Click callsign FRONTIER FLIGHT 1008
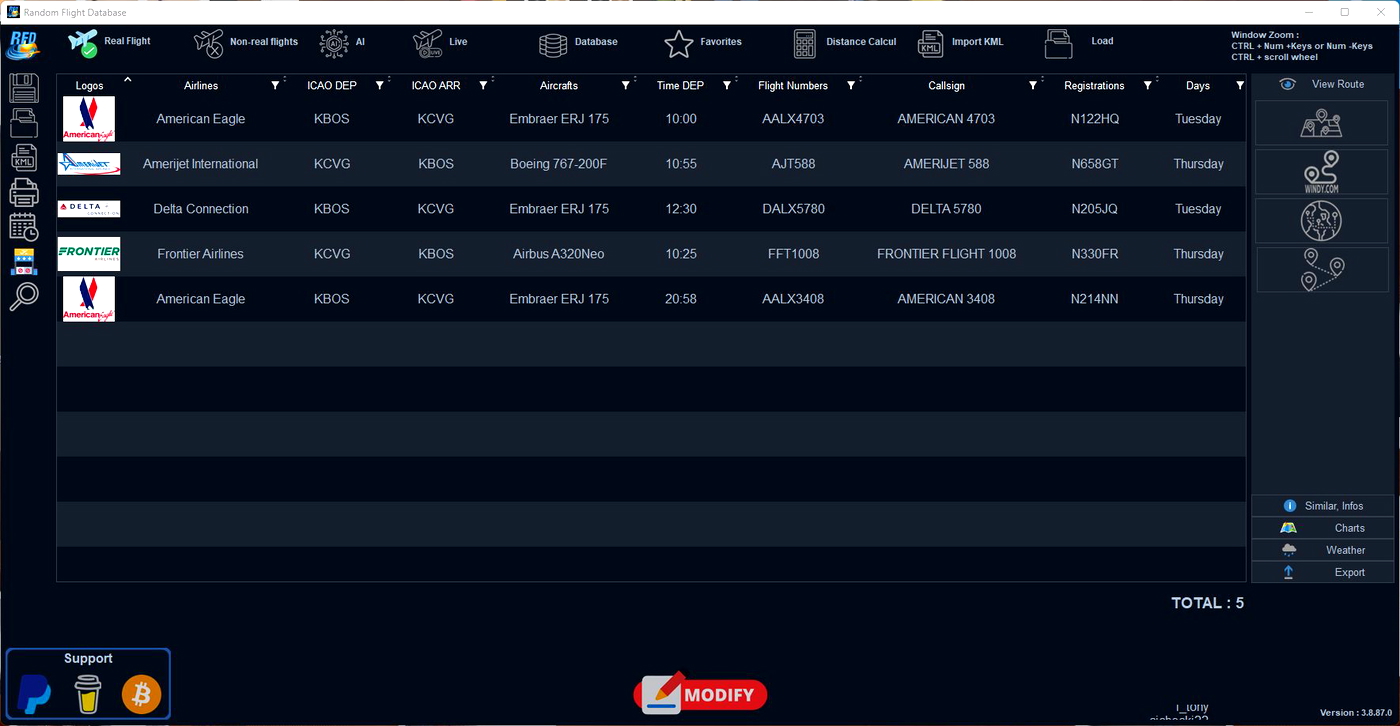This screenshot has height=726, width=1400. [946, 254]
